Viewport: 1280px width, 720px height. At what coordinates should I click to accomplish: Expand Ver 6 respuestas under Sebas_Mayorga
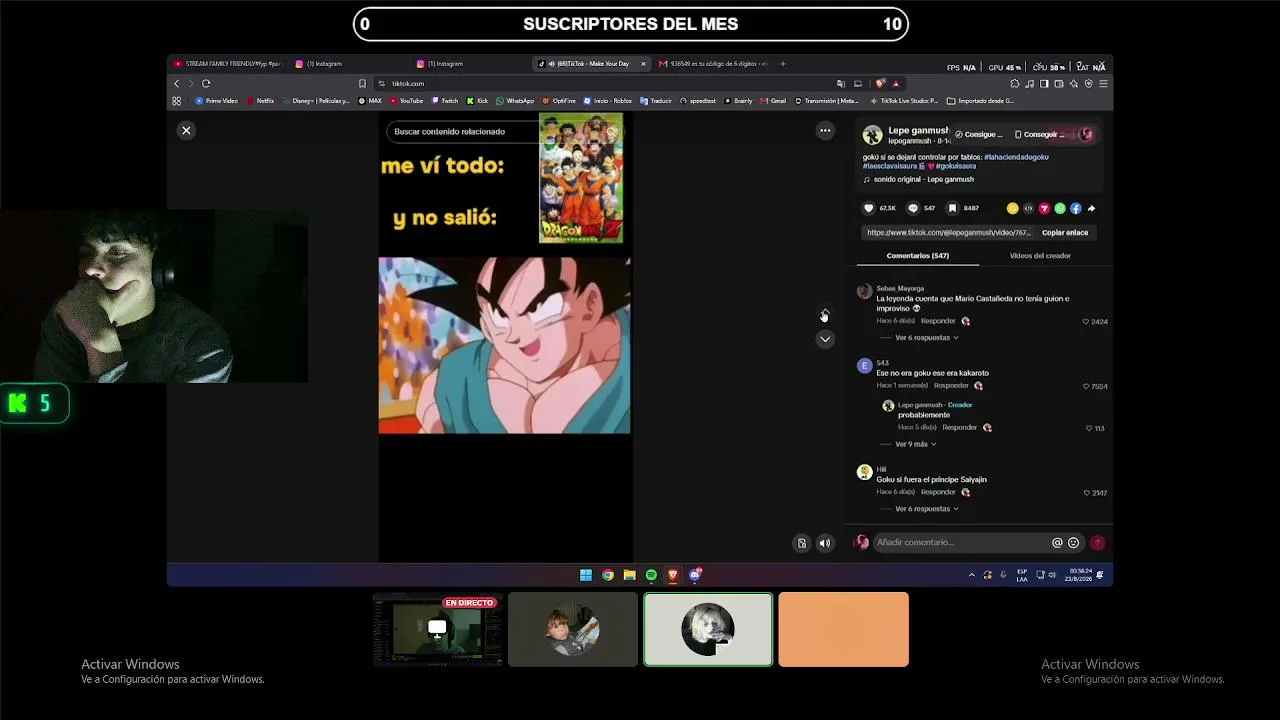pyautogui.click(x=926, y=338)
